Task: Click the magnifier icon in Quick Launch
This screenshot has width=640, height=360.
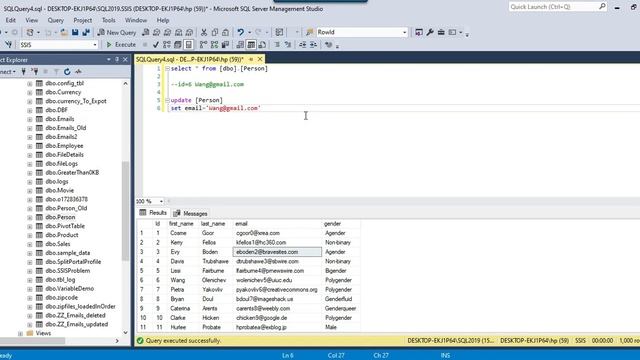Action: click(602, 7)
